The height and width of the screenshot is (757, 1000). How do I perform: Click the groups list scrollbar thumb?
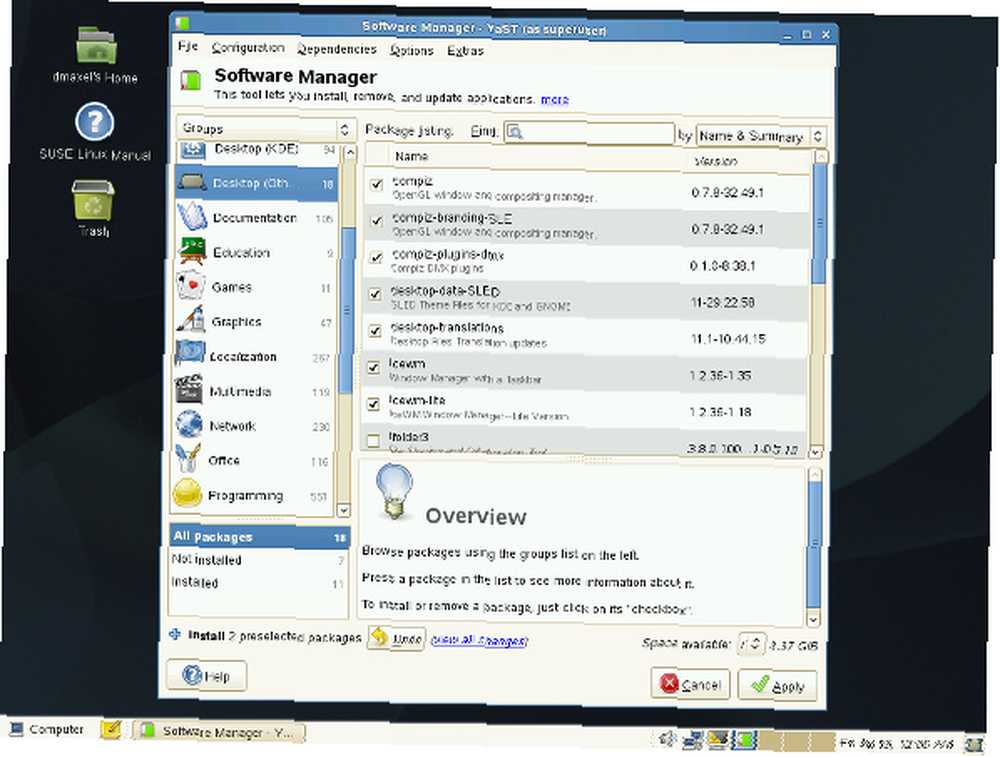347,311
